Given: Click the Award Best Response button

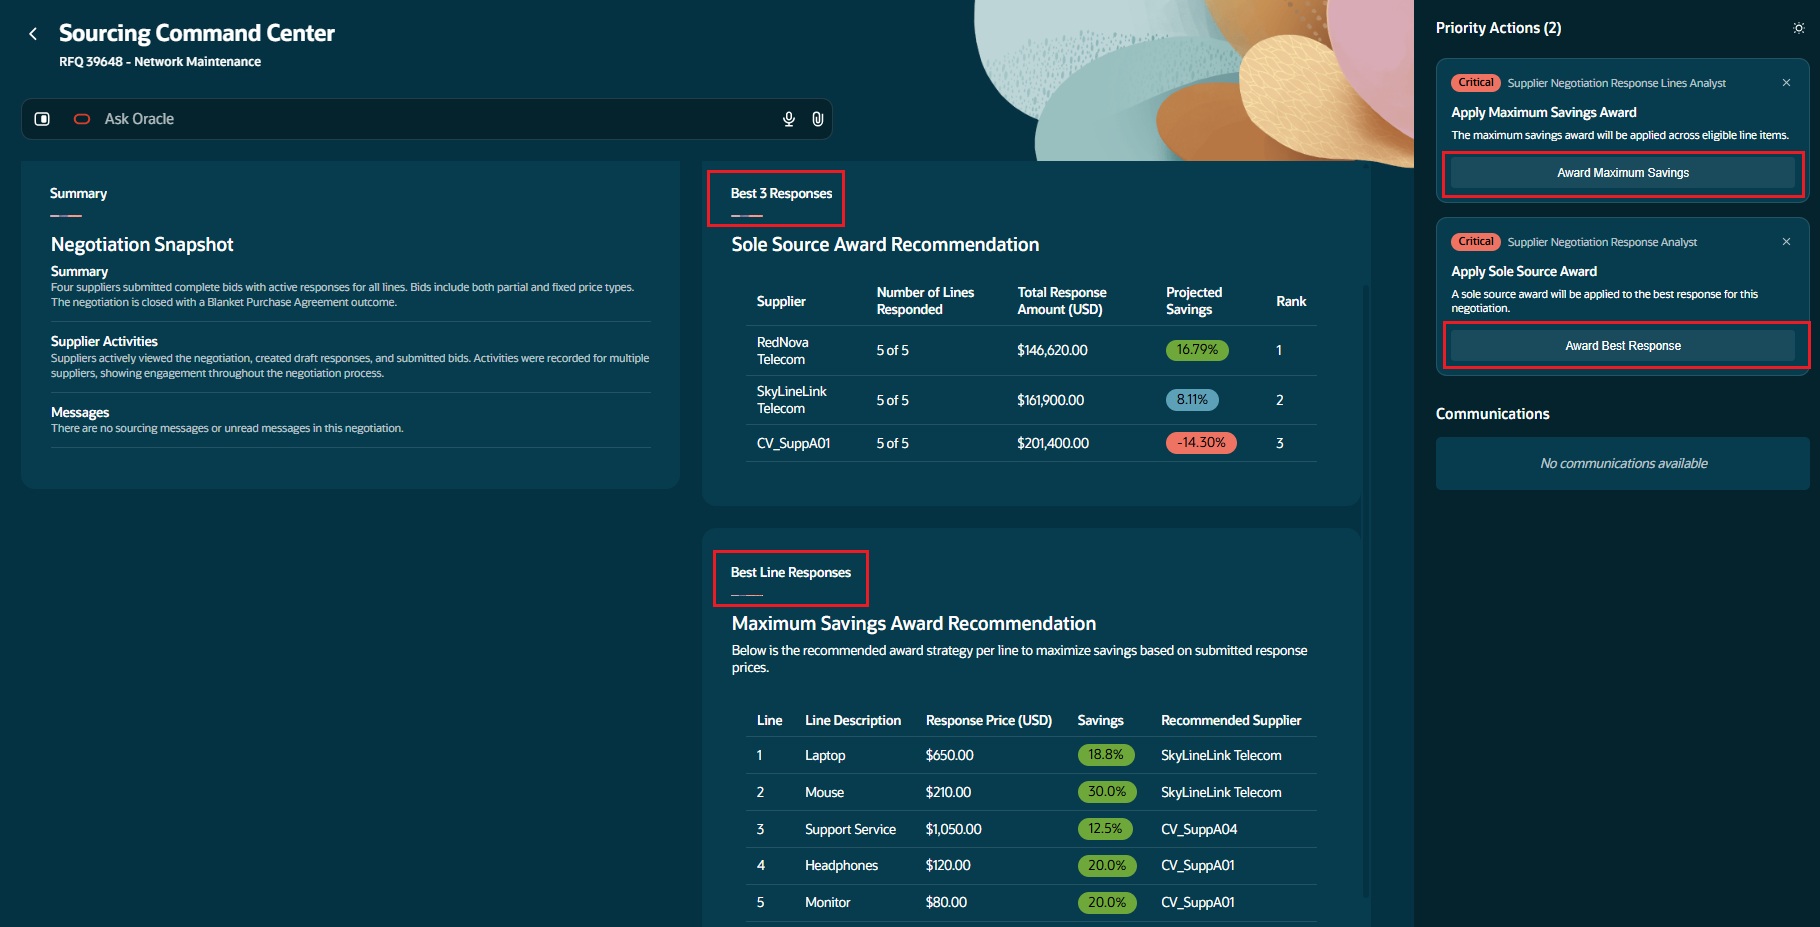Looking at the screenshot, I should (1623, 346).
